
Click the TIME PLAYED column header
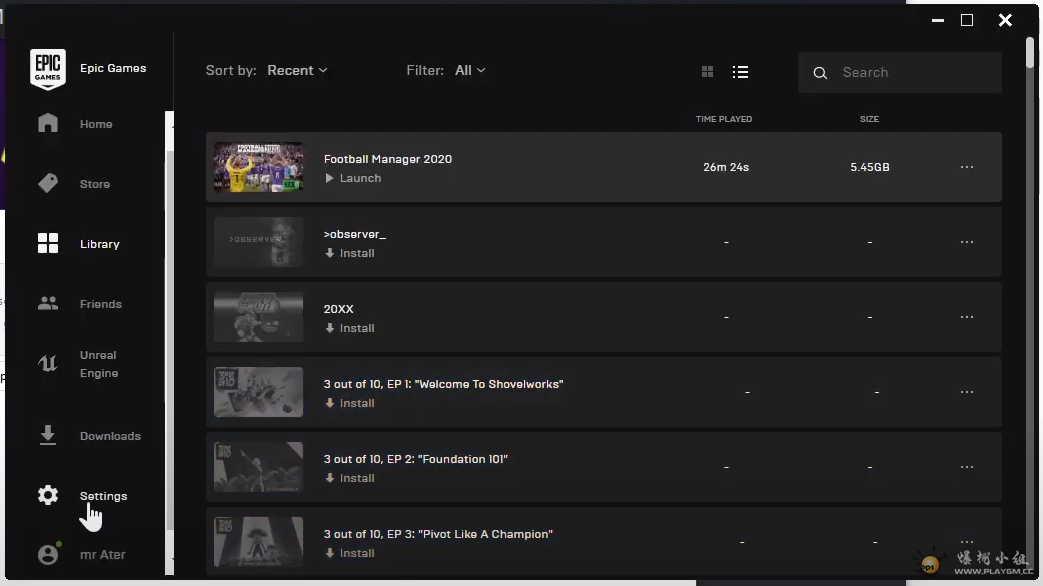724,119
